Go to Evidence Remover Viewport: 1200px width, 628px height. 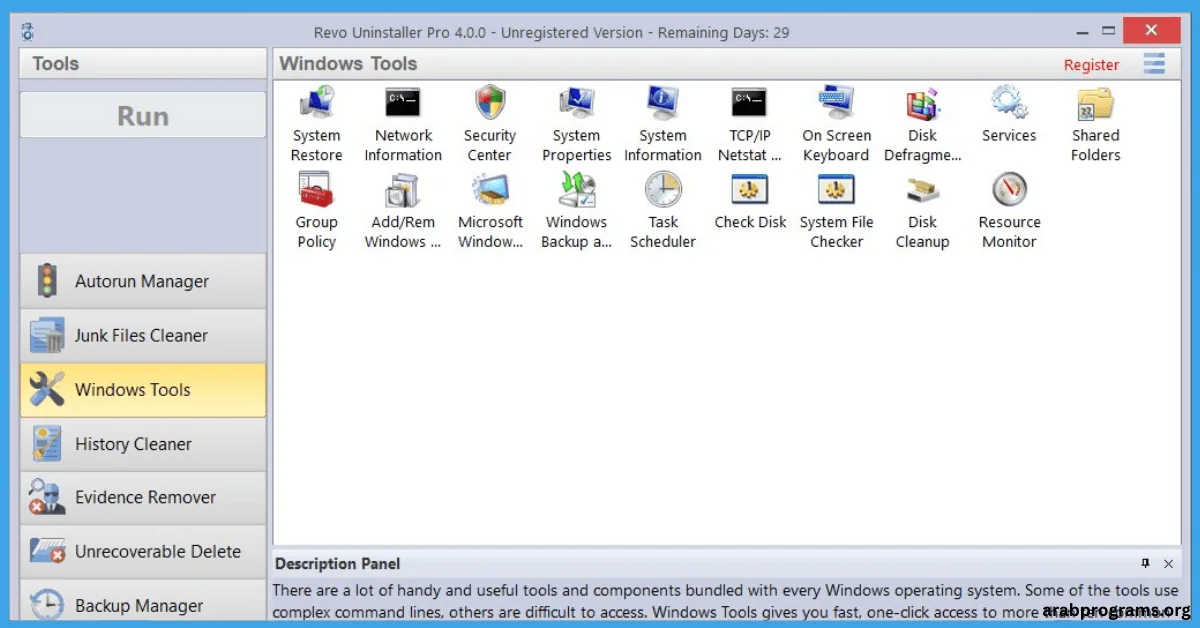[143, 497]
